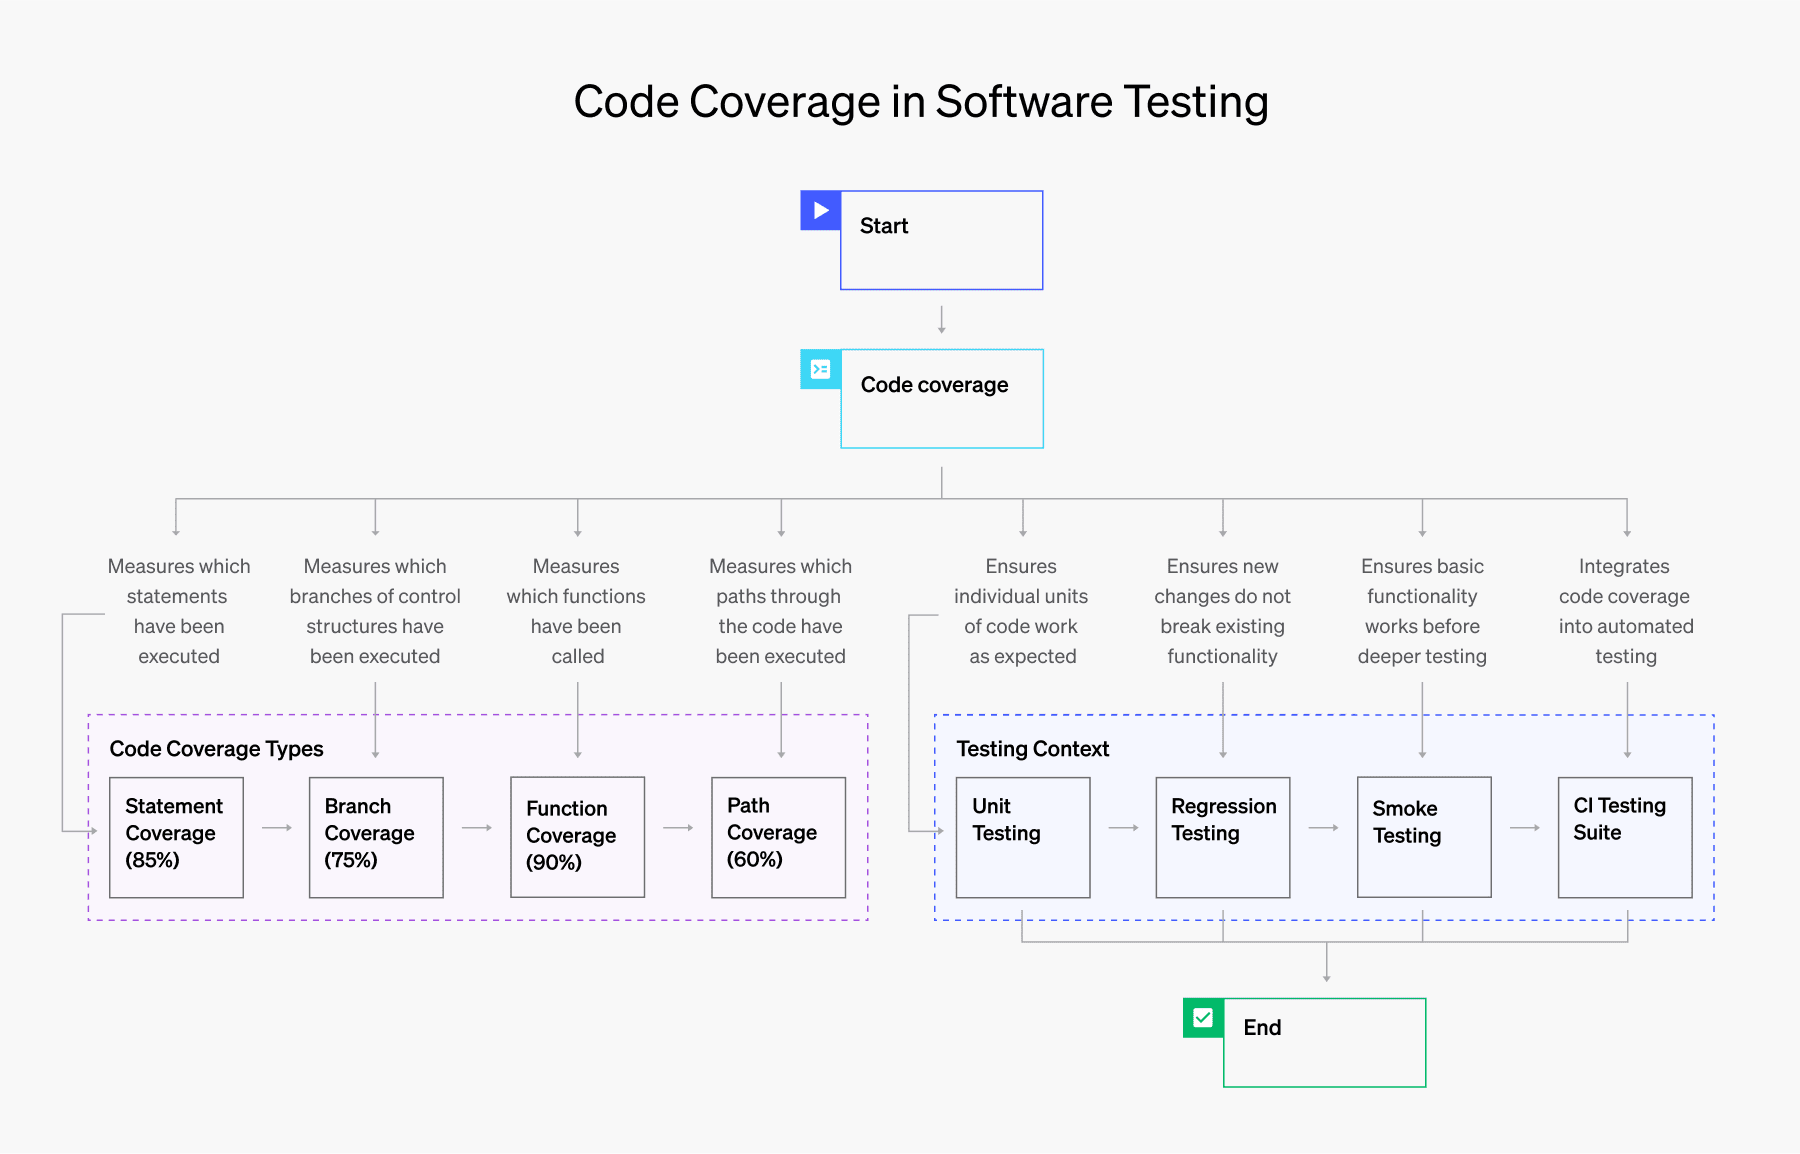Click the description about integrating code coverage into automated testing
Image resolution: width=1800 pixels, height=1154 pixels.
click(x=1625, y=611)
